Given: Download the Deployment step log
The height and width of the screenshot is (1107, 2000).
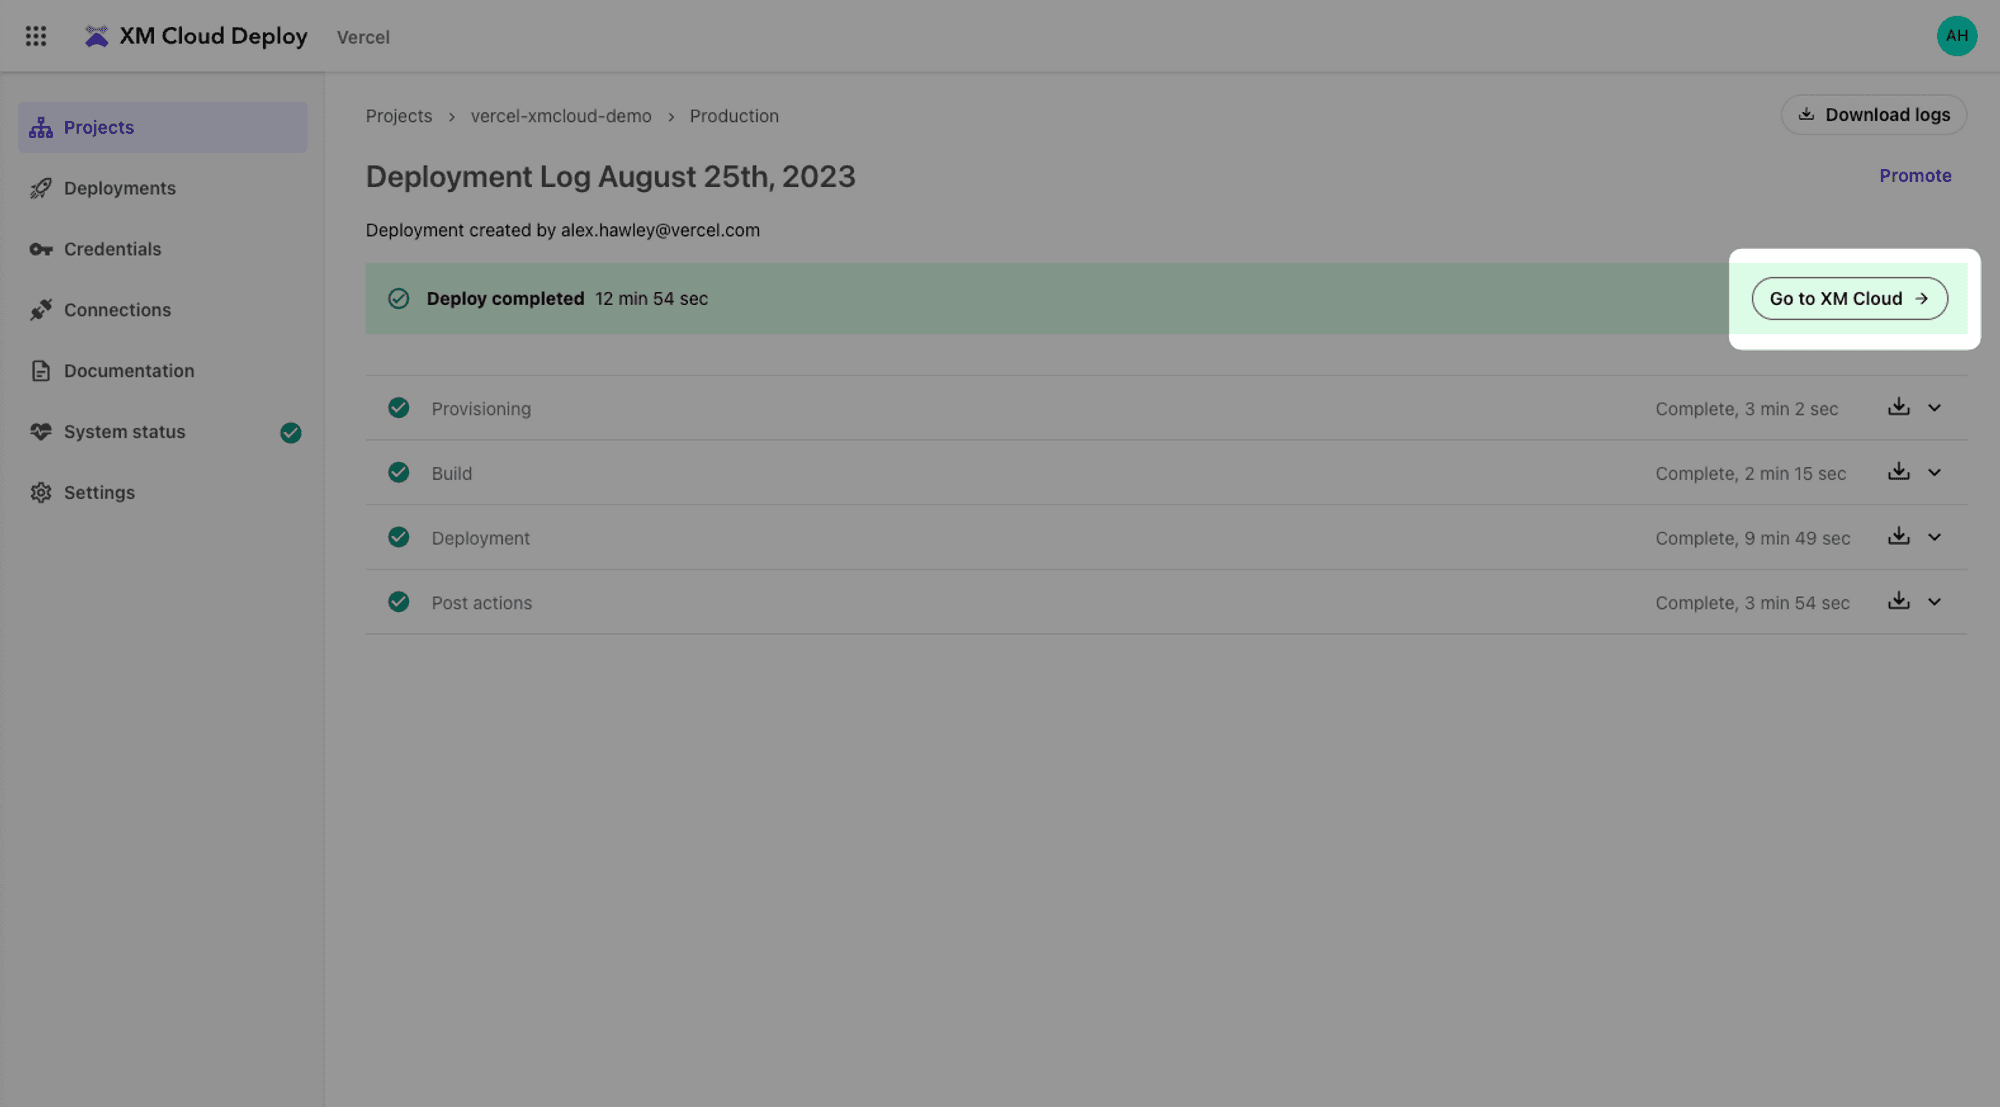Looking at the screenshot, I should pyautogui.click(x=1898, y=537).
